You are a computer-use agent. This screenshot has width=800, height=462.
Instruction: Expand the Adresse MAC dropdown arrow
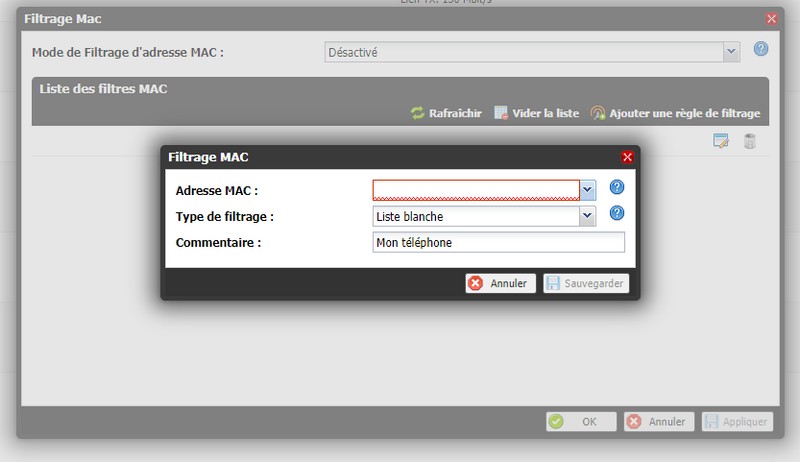588,190
